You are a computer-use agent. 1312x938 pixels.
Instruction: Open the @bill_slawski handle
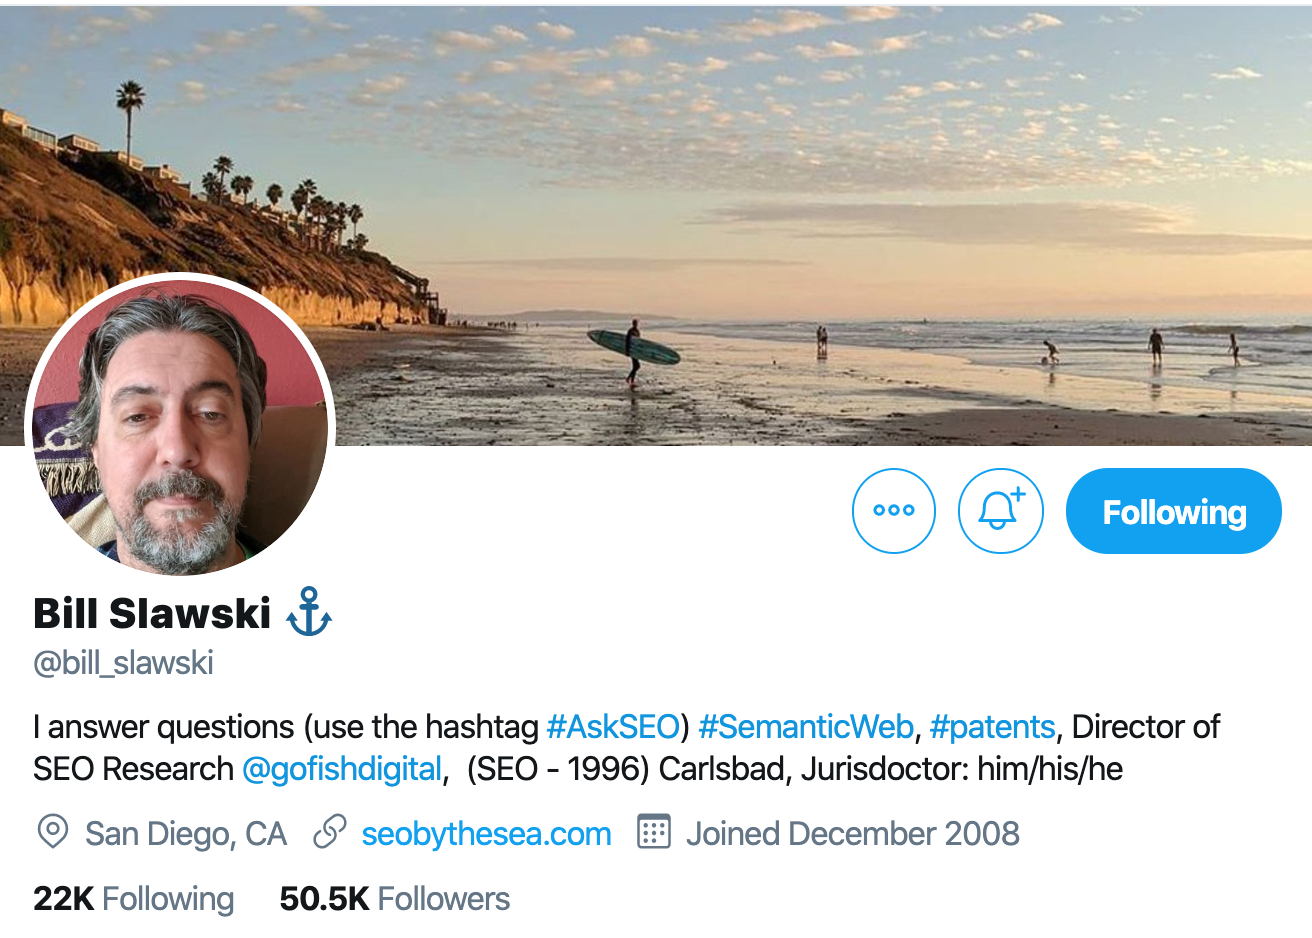[122, 662]
